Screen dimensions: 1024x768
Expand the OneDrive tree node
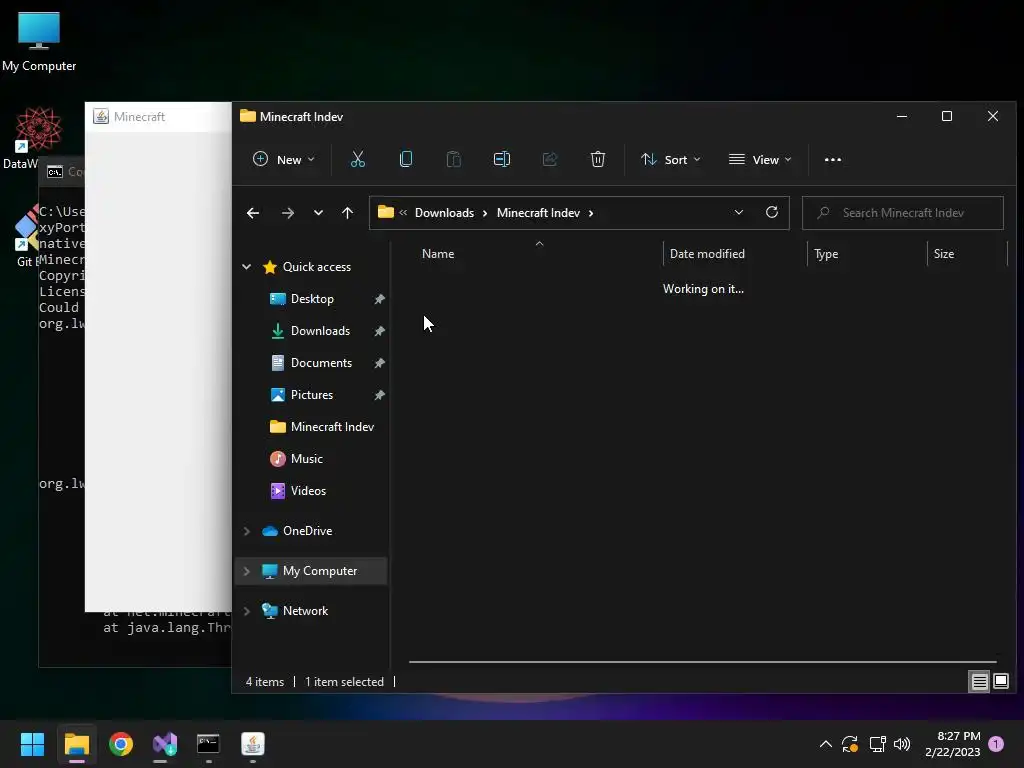click(x=247, y=531)
